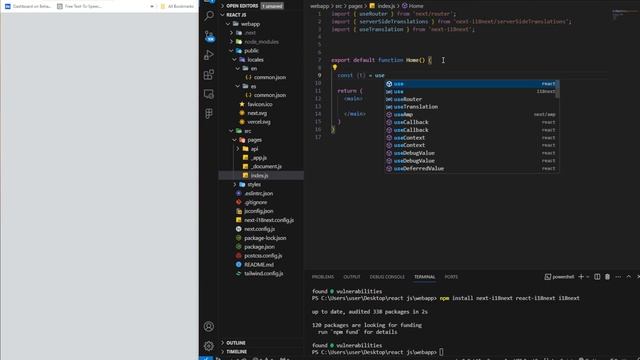Open jsconfig.json file
Viewport: 640px width, 360px height.
[x=259, y=211]
